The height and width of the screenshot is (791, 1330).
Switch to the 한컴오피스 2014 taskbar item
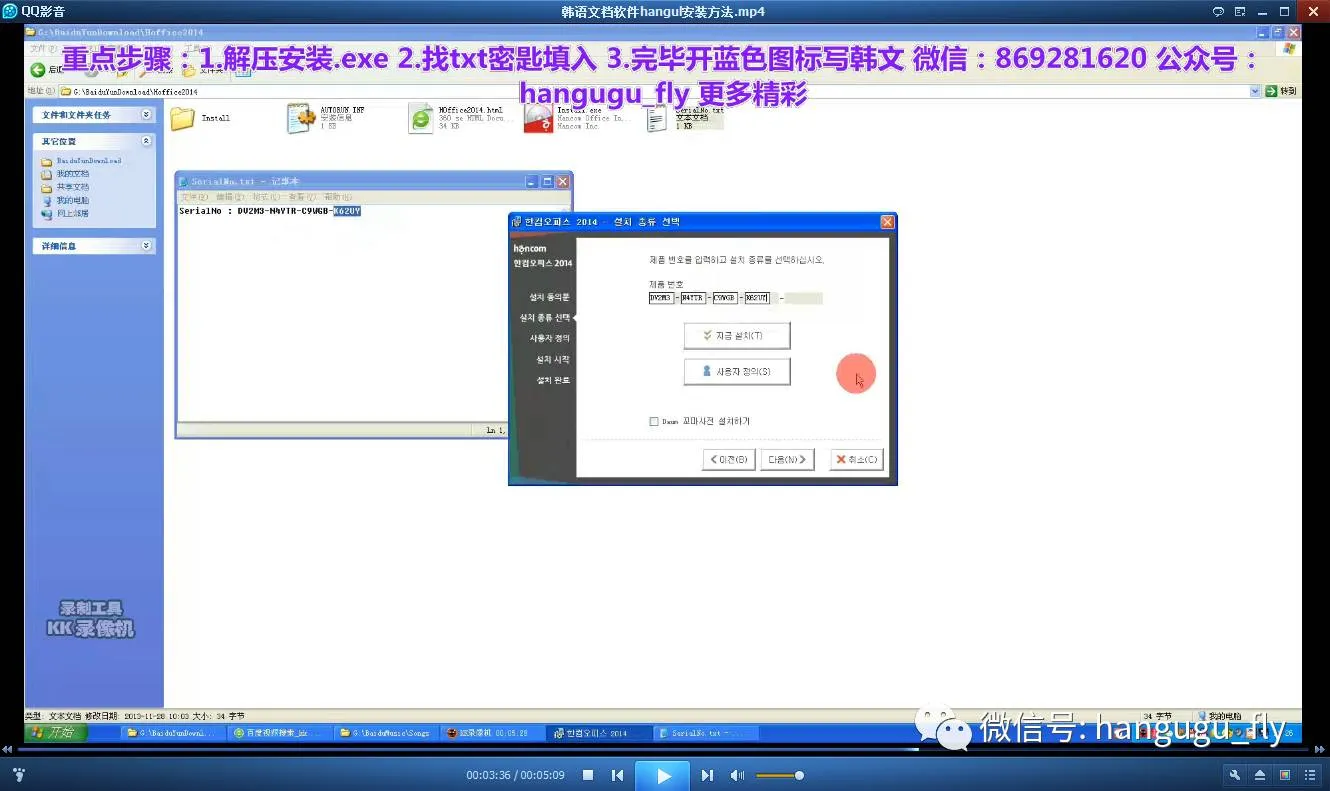pos(599,733)
